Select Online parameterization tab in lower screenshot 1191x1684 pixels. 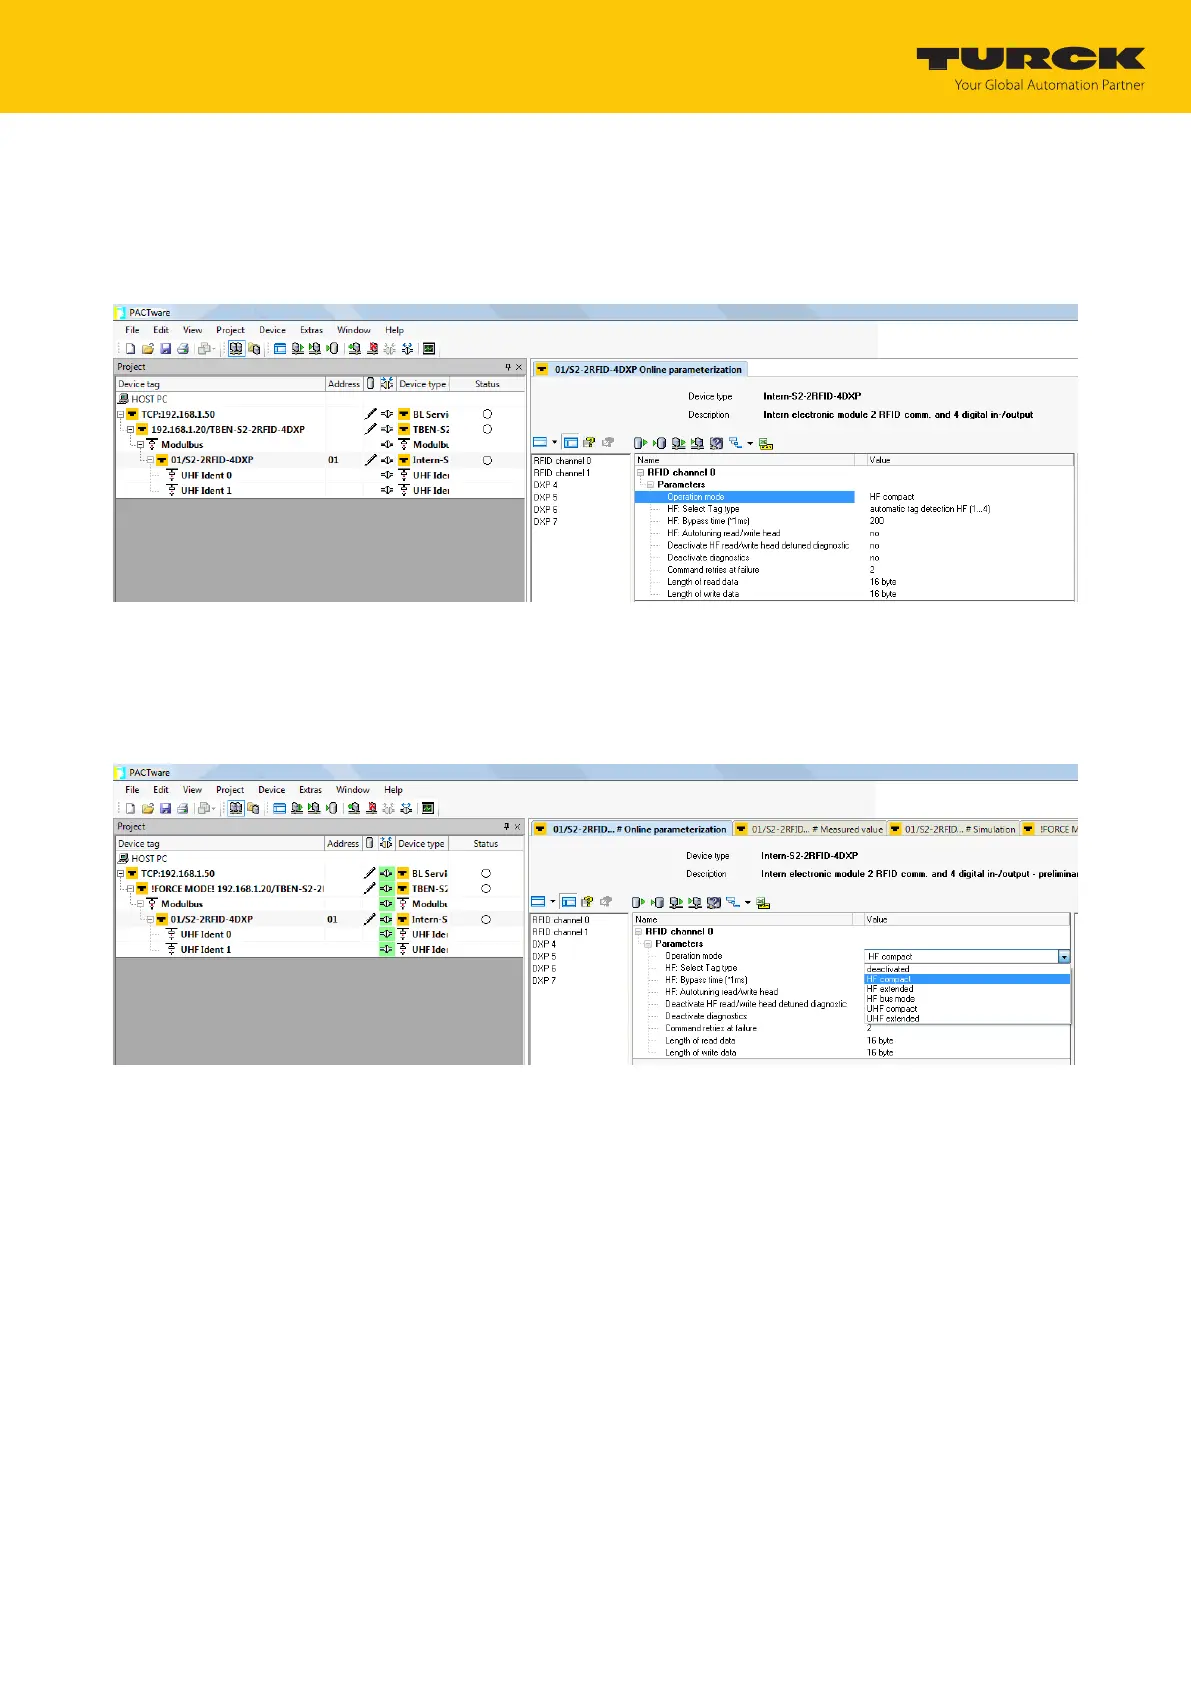[x=631, y=829]
